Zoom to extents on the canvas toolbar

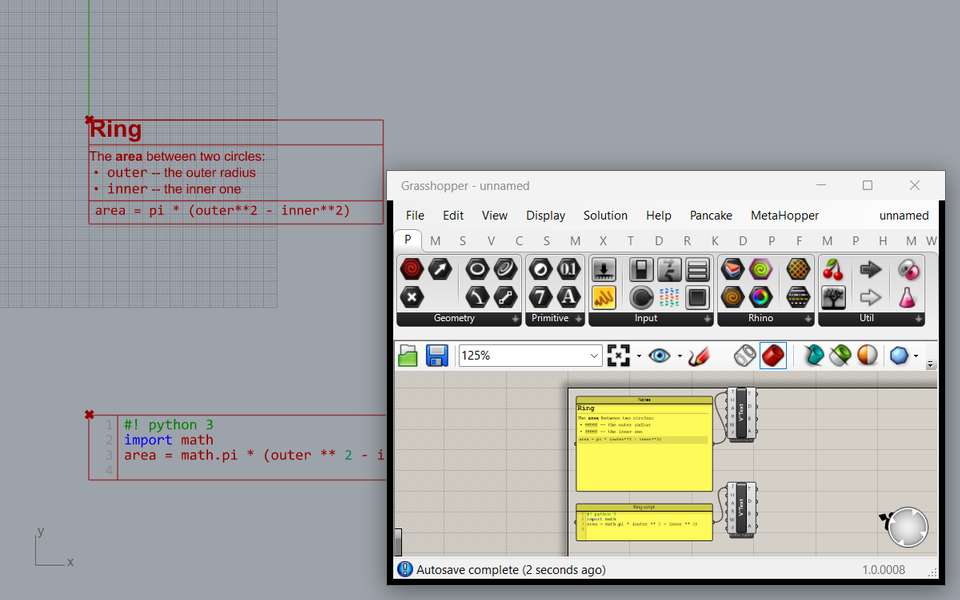[x=618, y=356]
